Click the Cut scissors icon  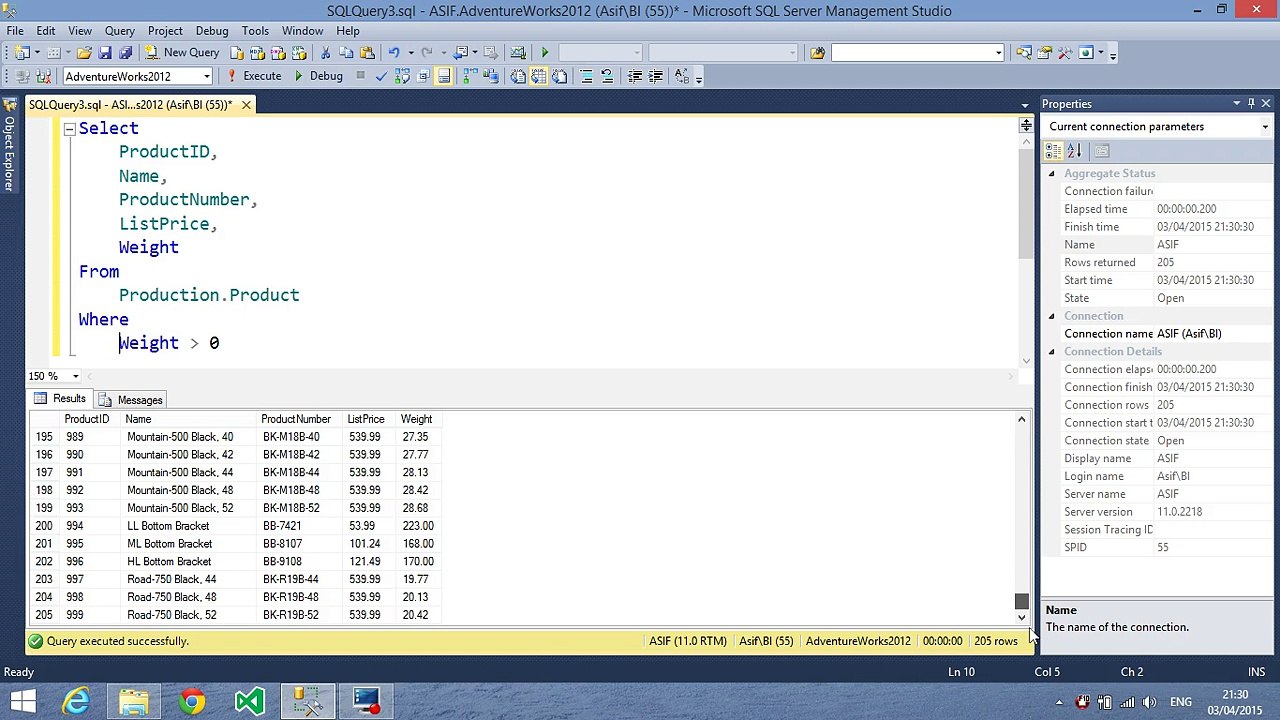325,52
